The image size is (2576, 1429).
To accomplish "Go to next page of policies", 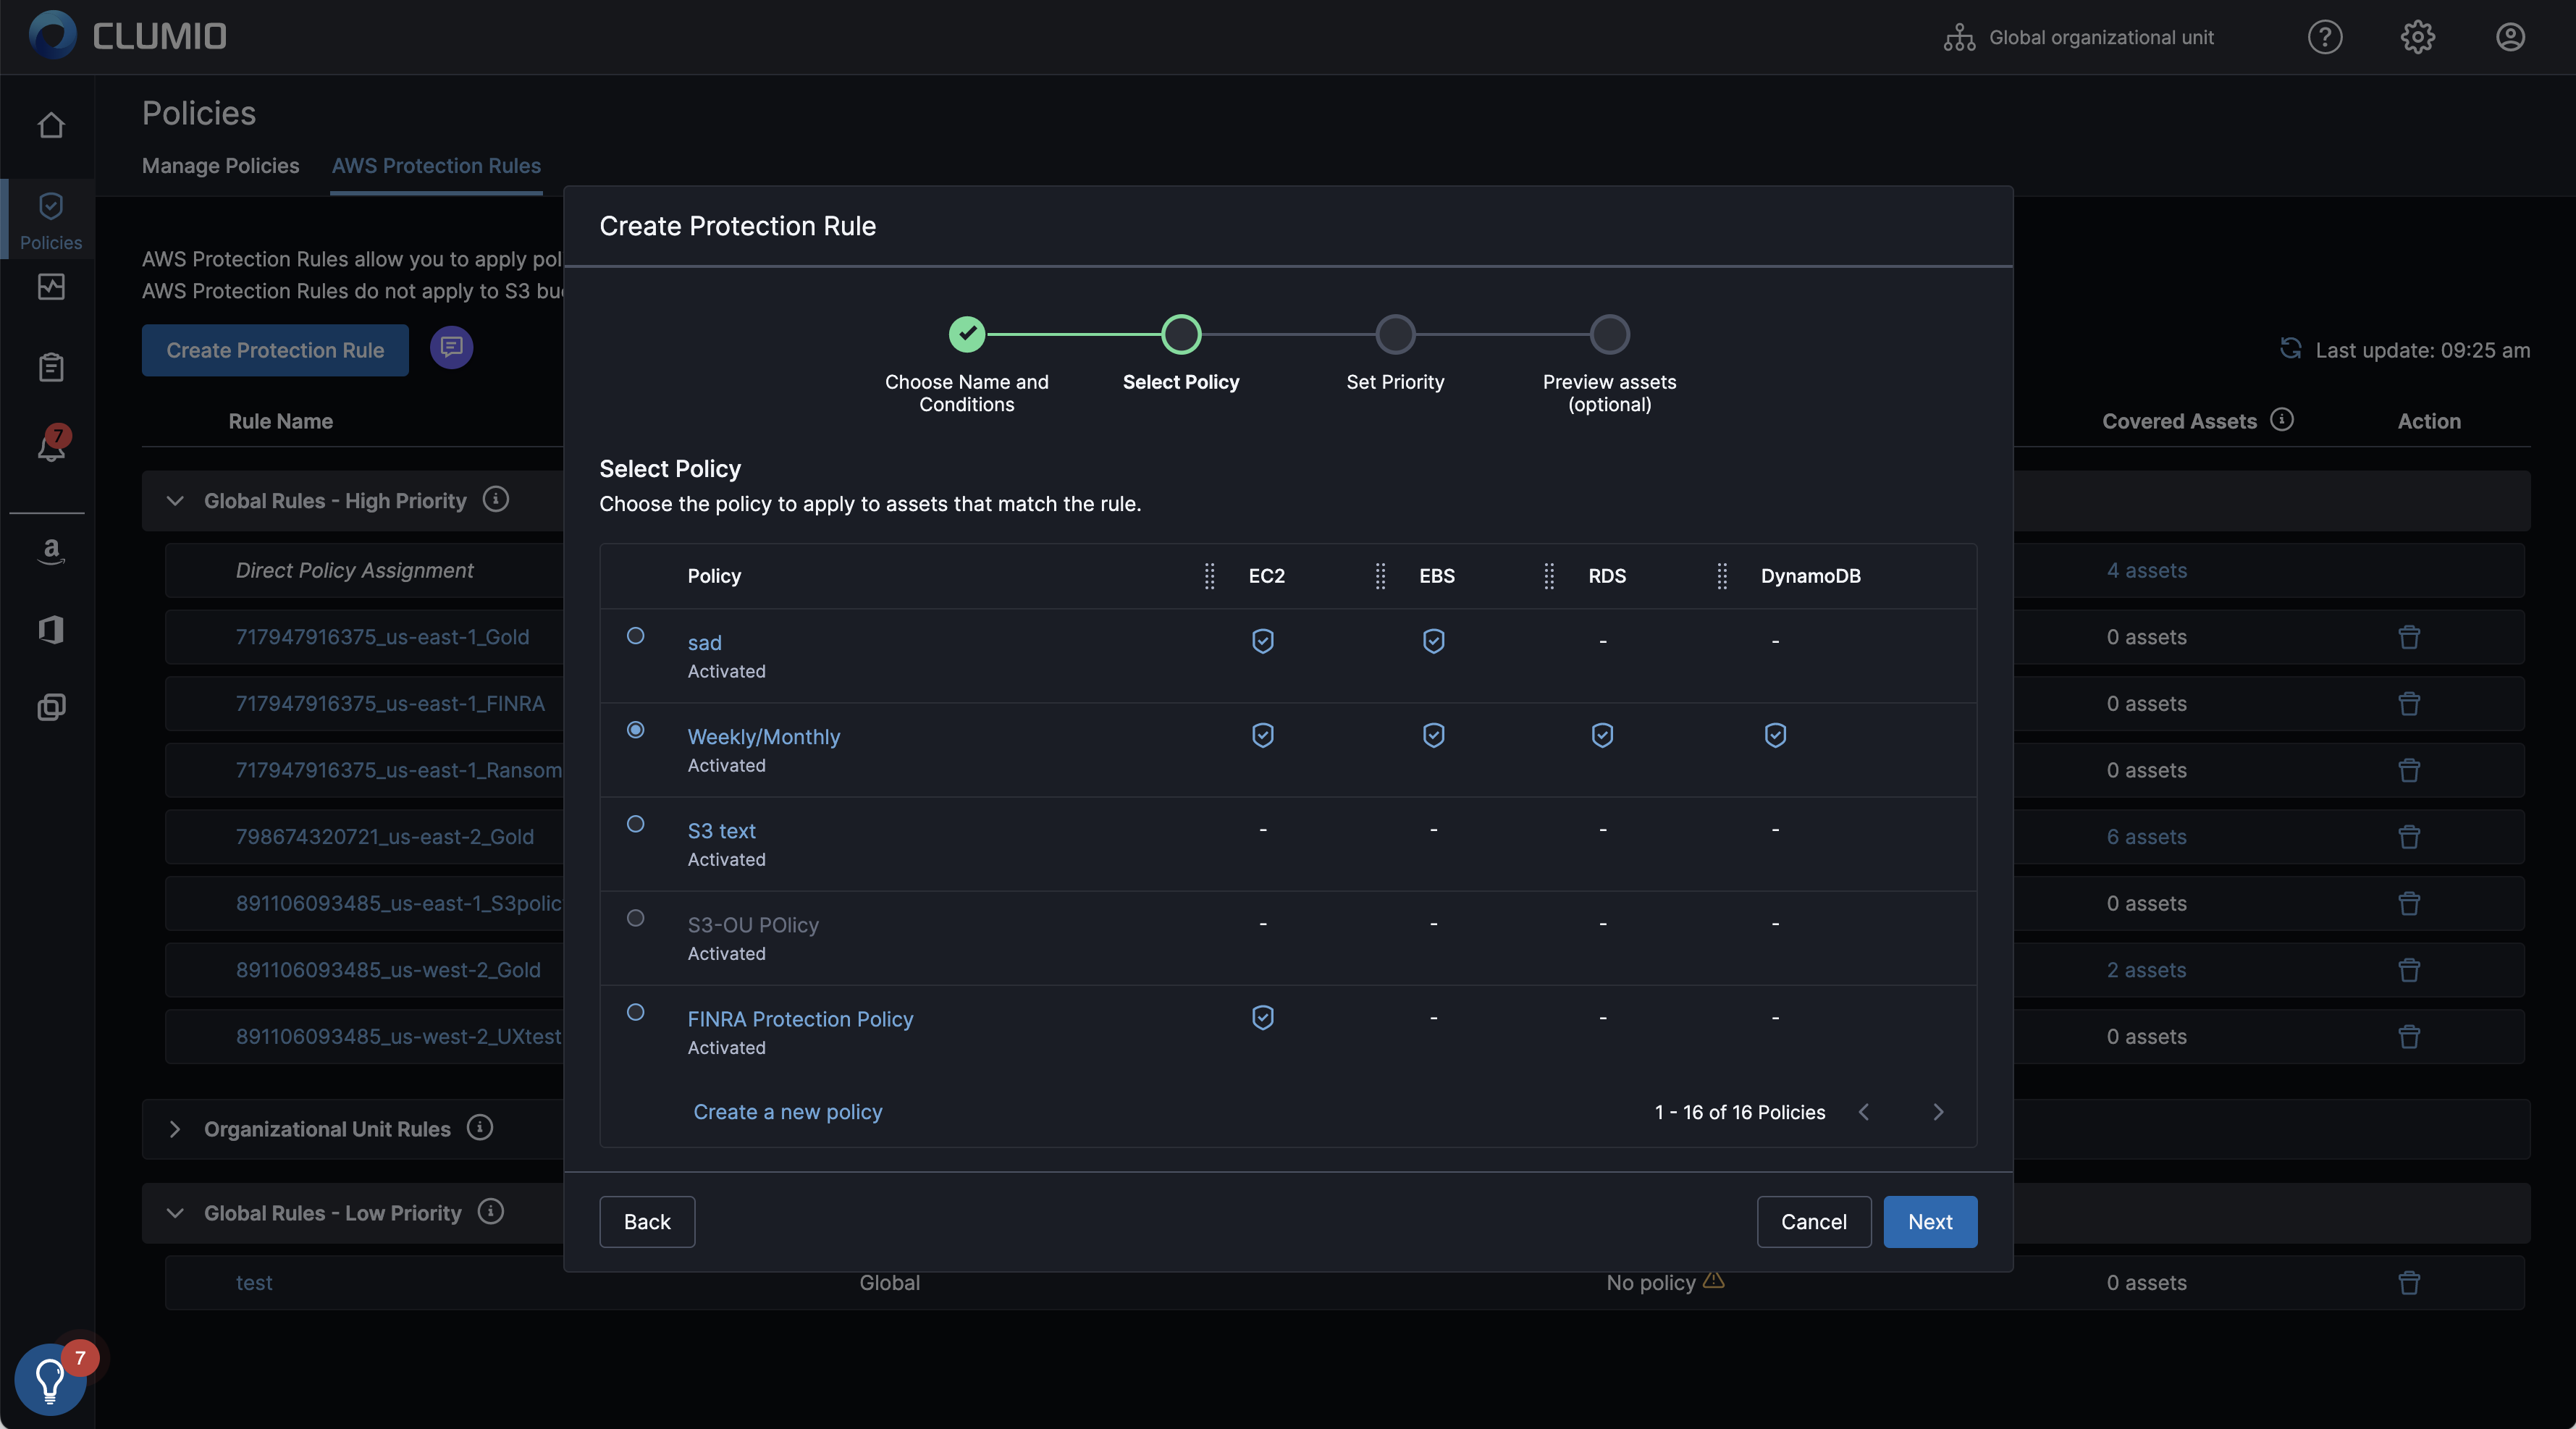I will pos(1938,1112).
